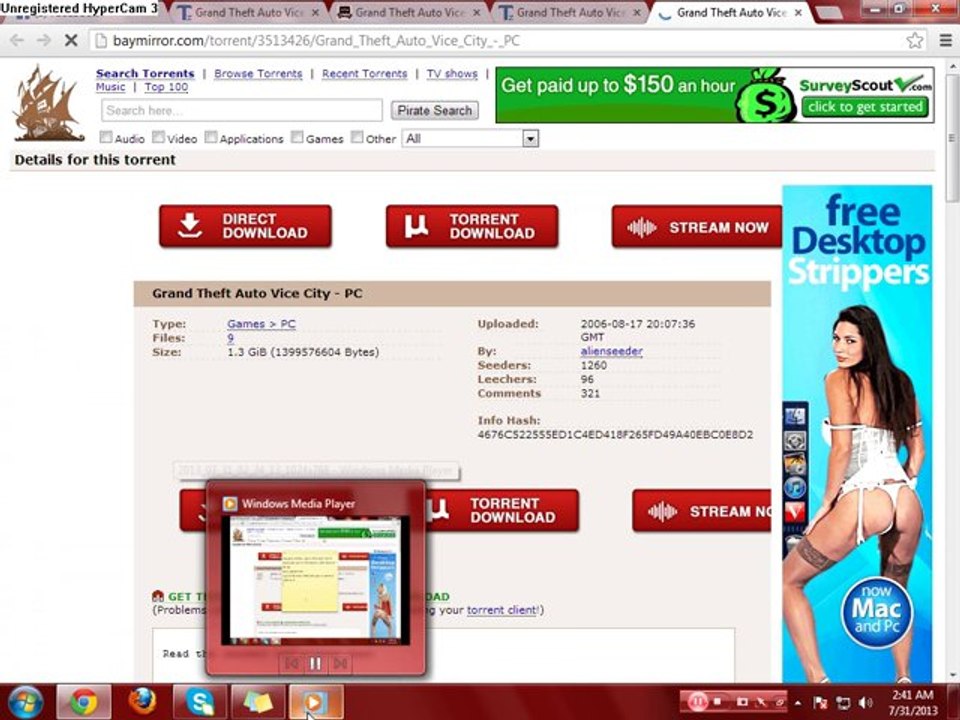The image size is (960, 720).
Task: Click the HyperCam eraser icon
Action: (x=780, y=702)
